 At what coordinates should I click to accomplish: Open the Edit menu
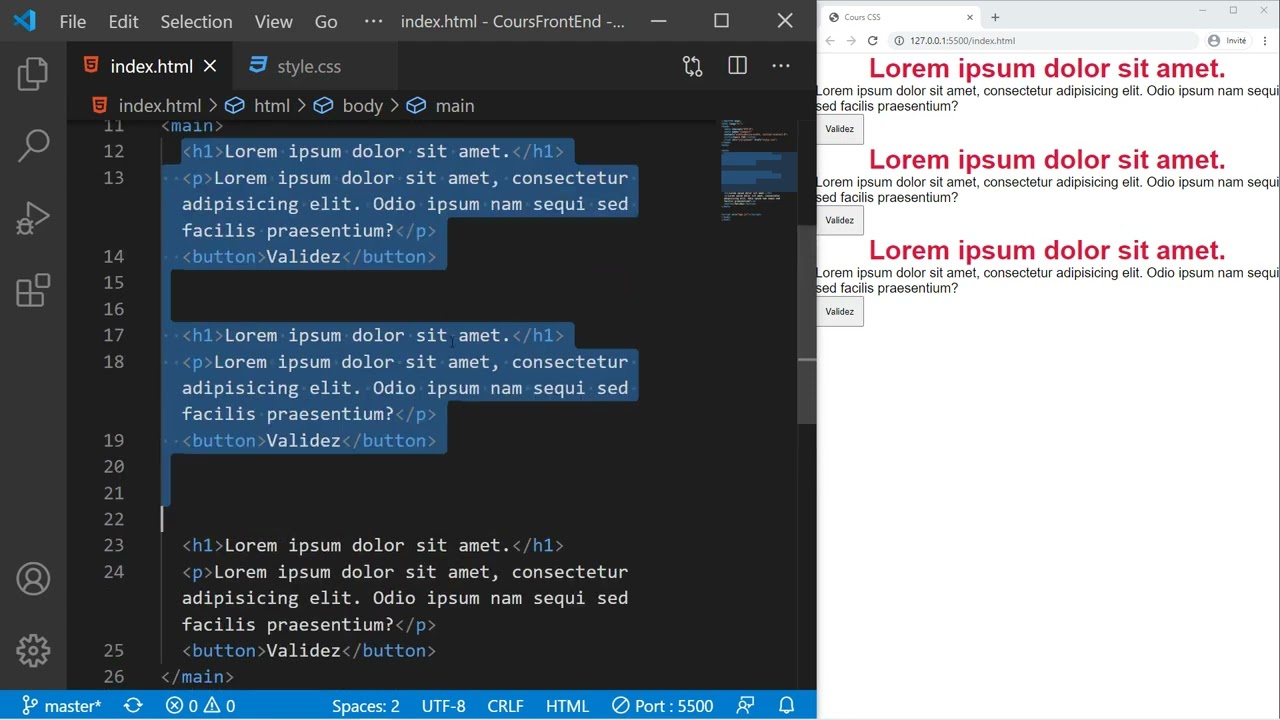click(123, 21)
